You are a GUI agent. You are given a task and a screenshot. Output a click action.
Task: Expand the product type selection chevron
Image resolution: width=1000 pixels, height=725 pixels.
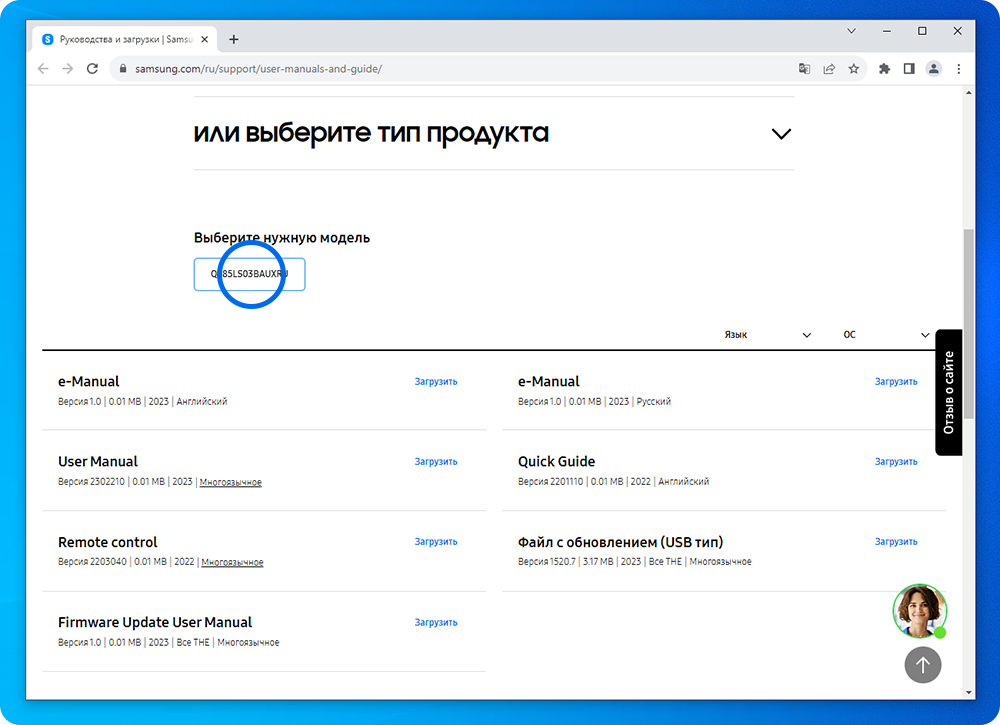point(781,134)
